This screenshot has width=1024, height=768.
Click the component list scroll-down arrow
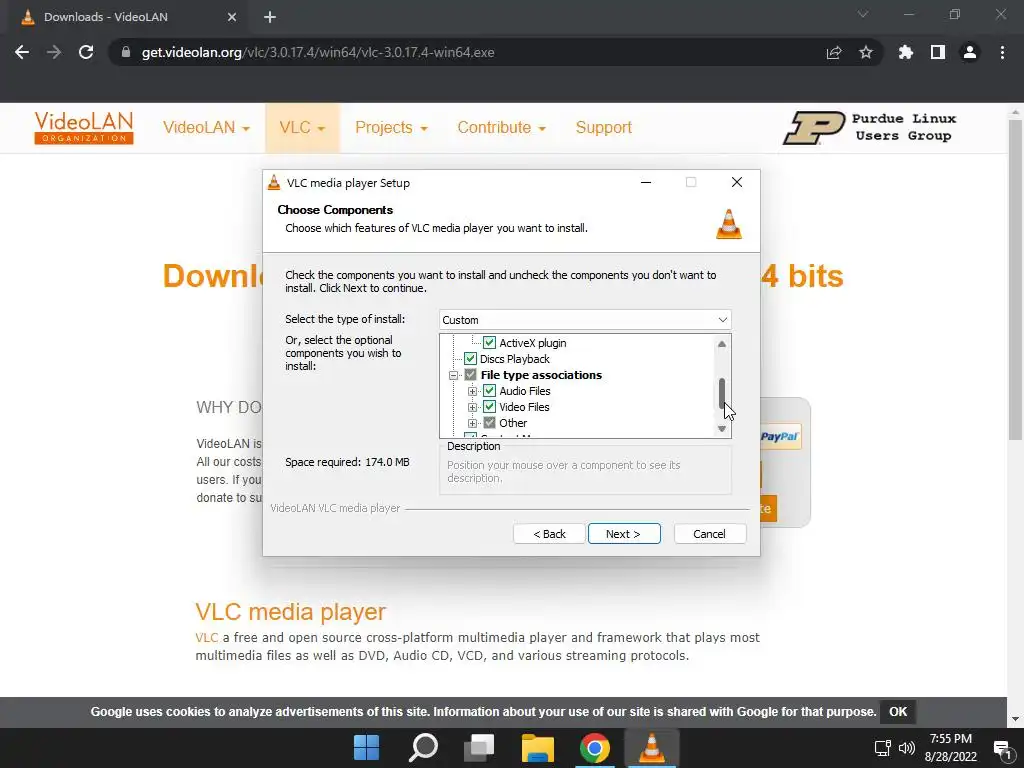coord(722,428)
